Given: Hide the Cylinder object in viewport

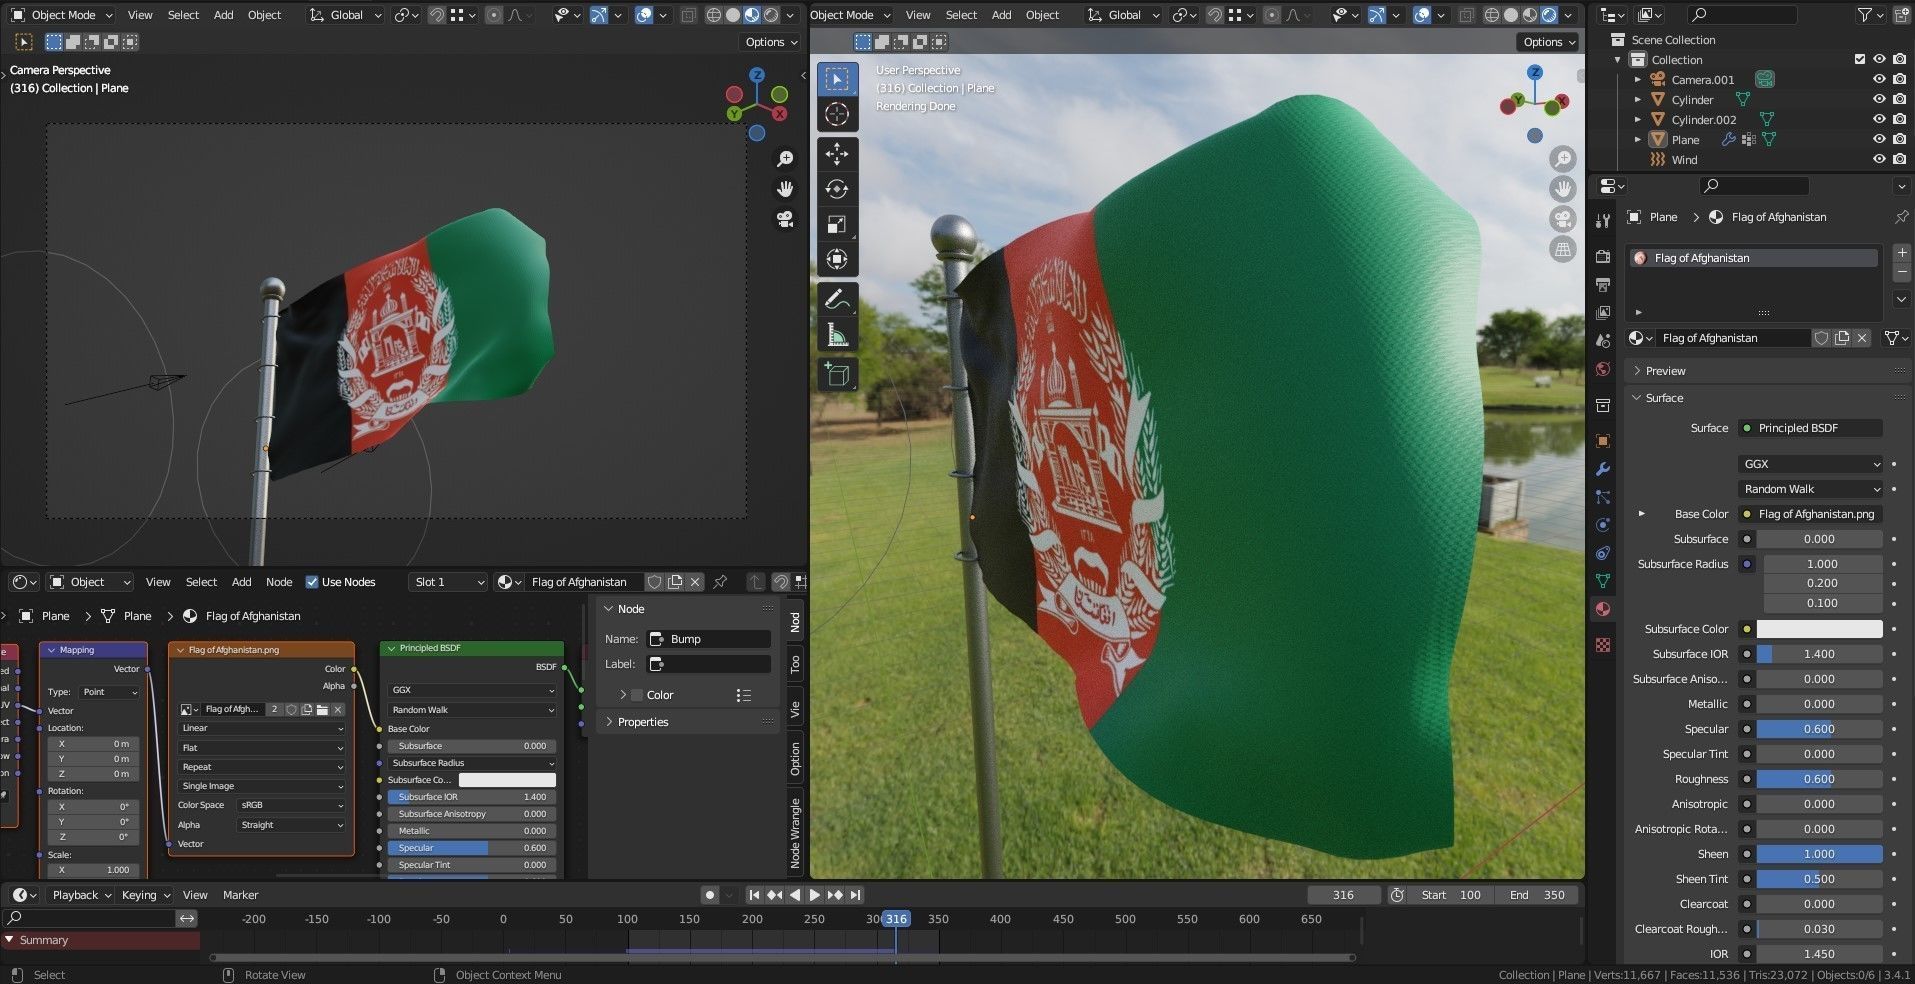Looking at the screenshot, I should pyautogui.click(x=1880, y=99).
